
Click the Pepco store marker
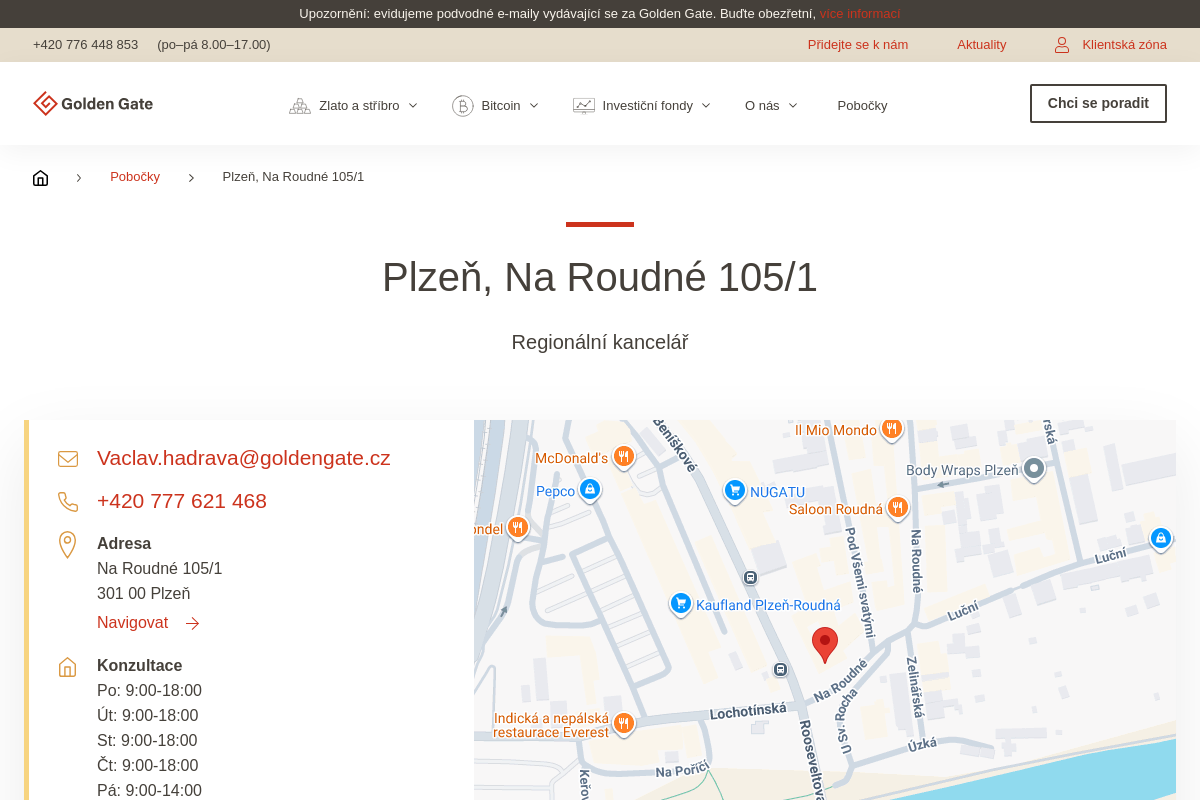(x=590, y=489)
